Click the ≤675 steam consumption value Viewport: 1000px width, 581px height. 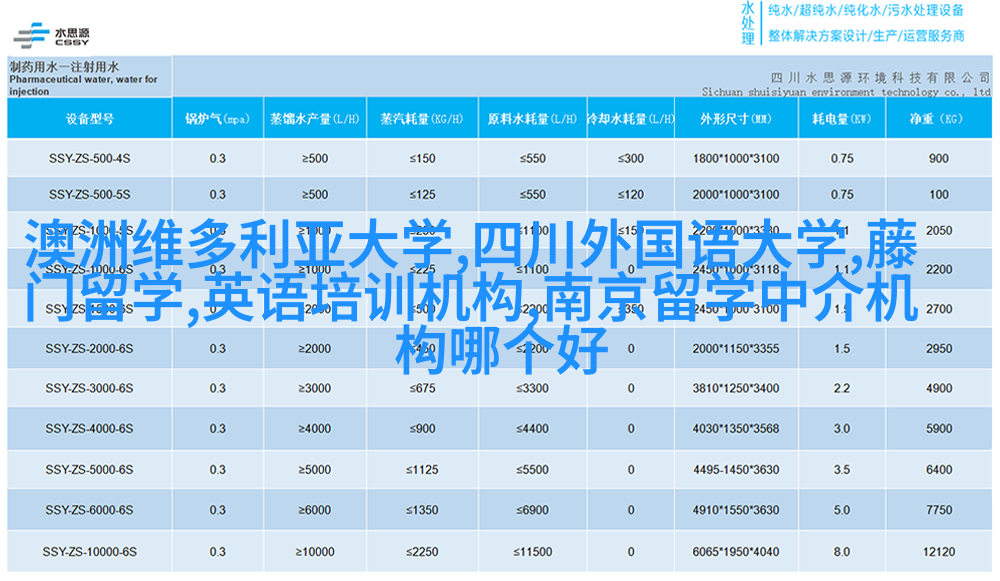tap(422, 388)
